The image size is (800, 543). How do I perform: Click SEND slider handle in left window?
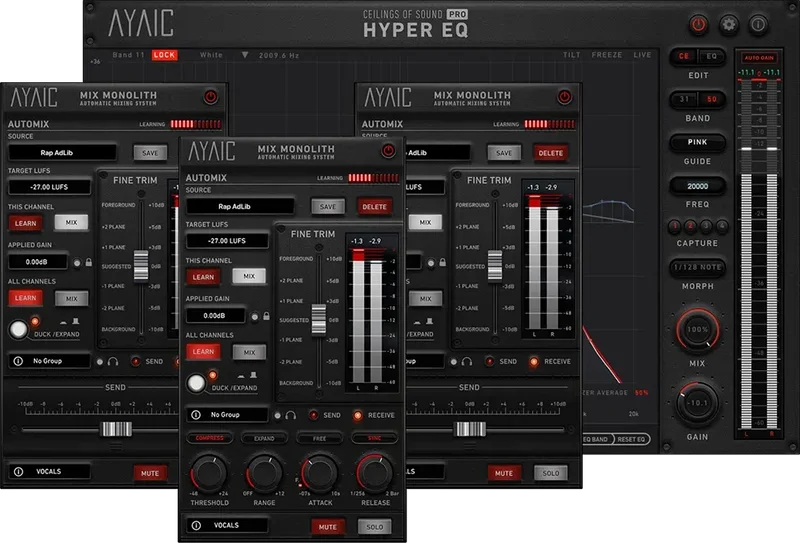tap(116, 429)
